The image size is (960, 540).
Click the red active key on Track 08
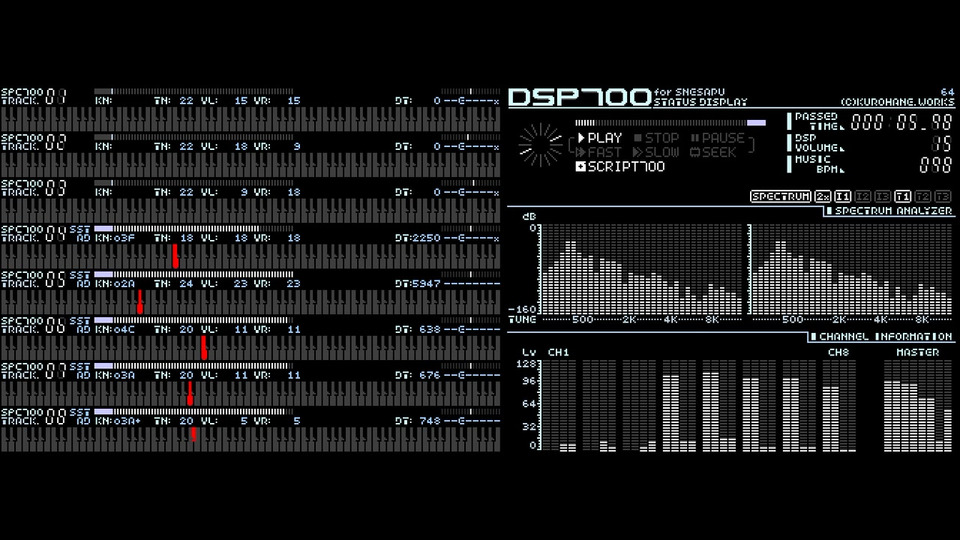(x=193, y=433)
